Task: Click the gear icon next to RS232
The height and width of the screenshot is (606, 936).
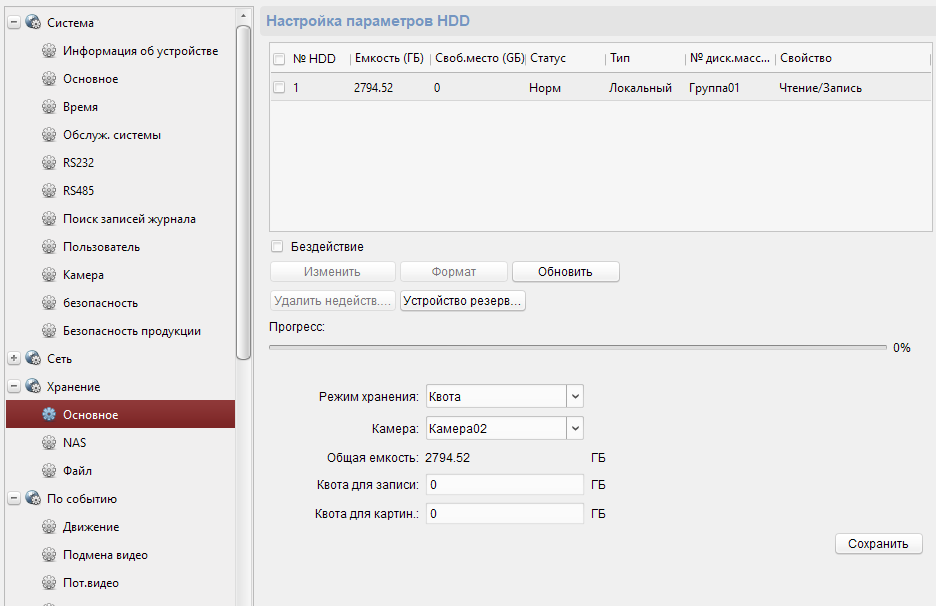Action: coord(48,163)
